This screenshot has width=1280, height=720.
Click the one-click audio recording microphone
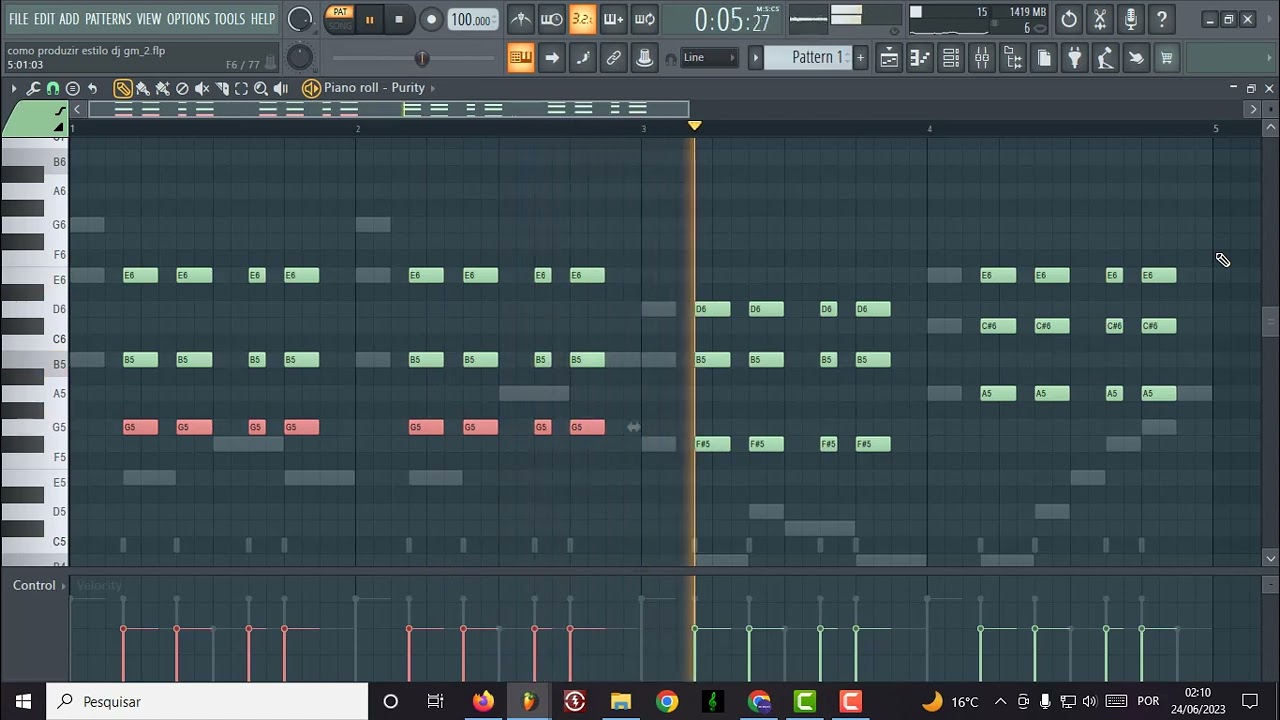point(1131,19)
